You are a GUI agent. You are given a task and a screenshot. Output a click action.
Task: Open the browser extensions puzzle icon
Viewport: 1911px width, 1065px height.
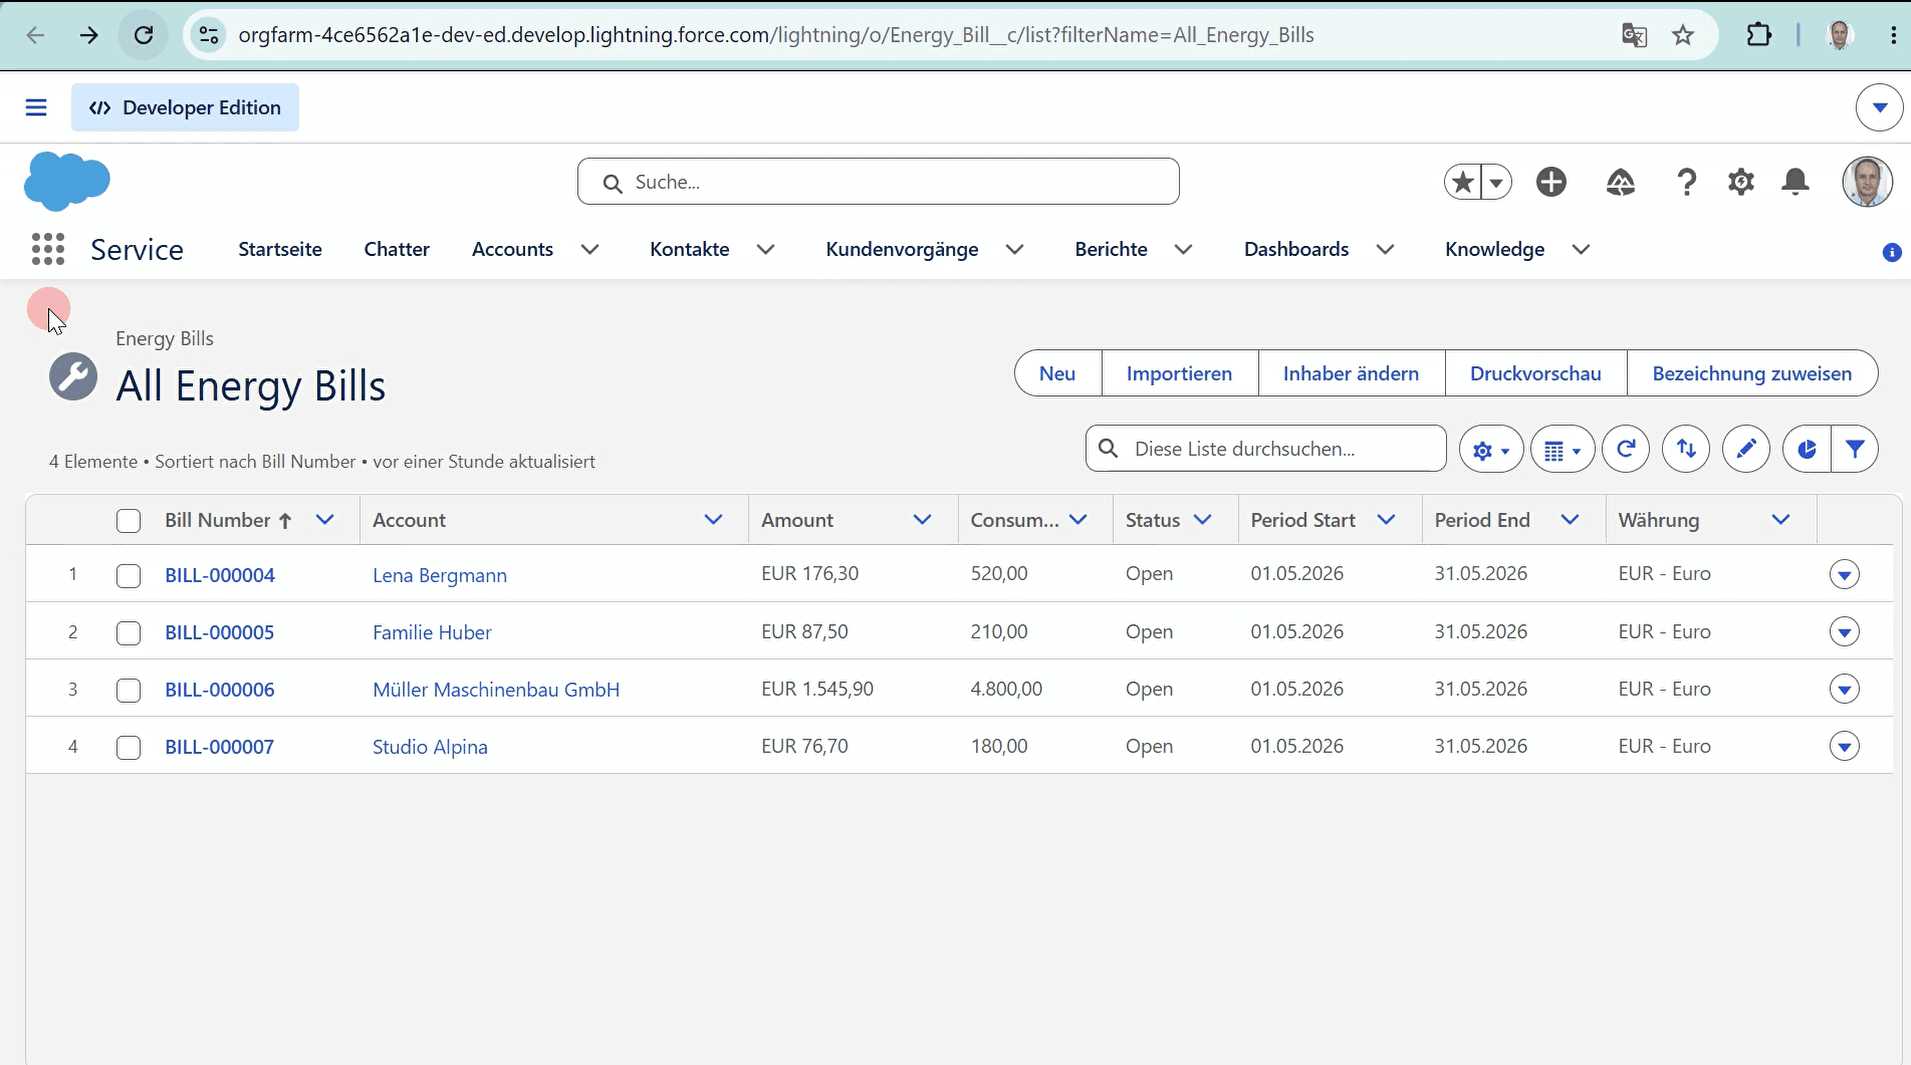pyautogui.click(x=1759, y=35)
